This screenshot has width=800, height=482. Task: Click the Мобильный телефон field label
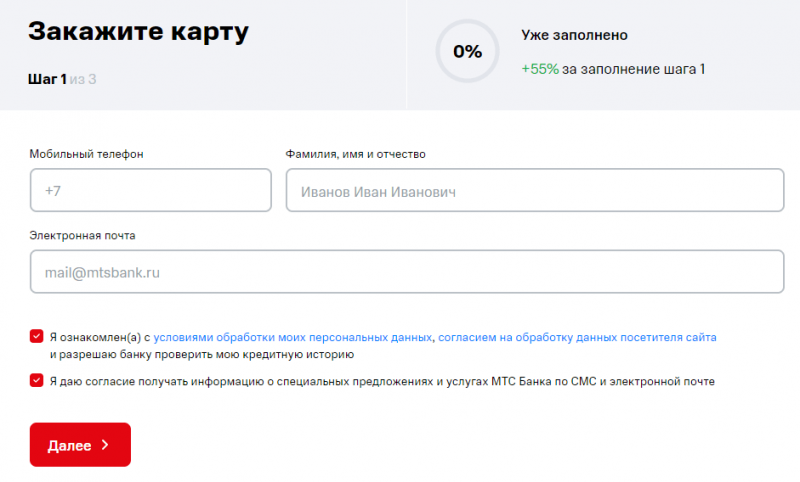tap(87, 154)
